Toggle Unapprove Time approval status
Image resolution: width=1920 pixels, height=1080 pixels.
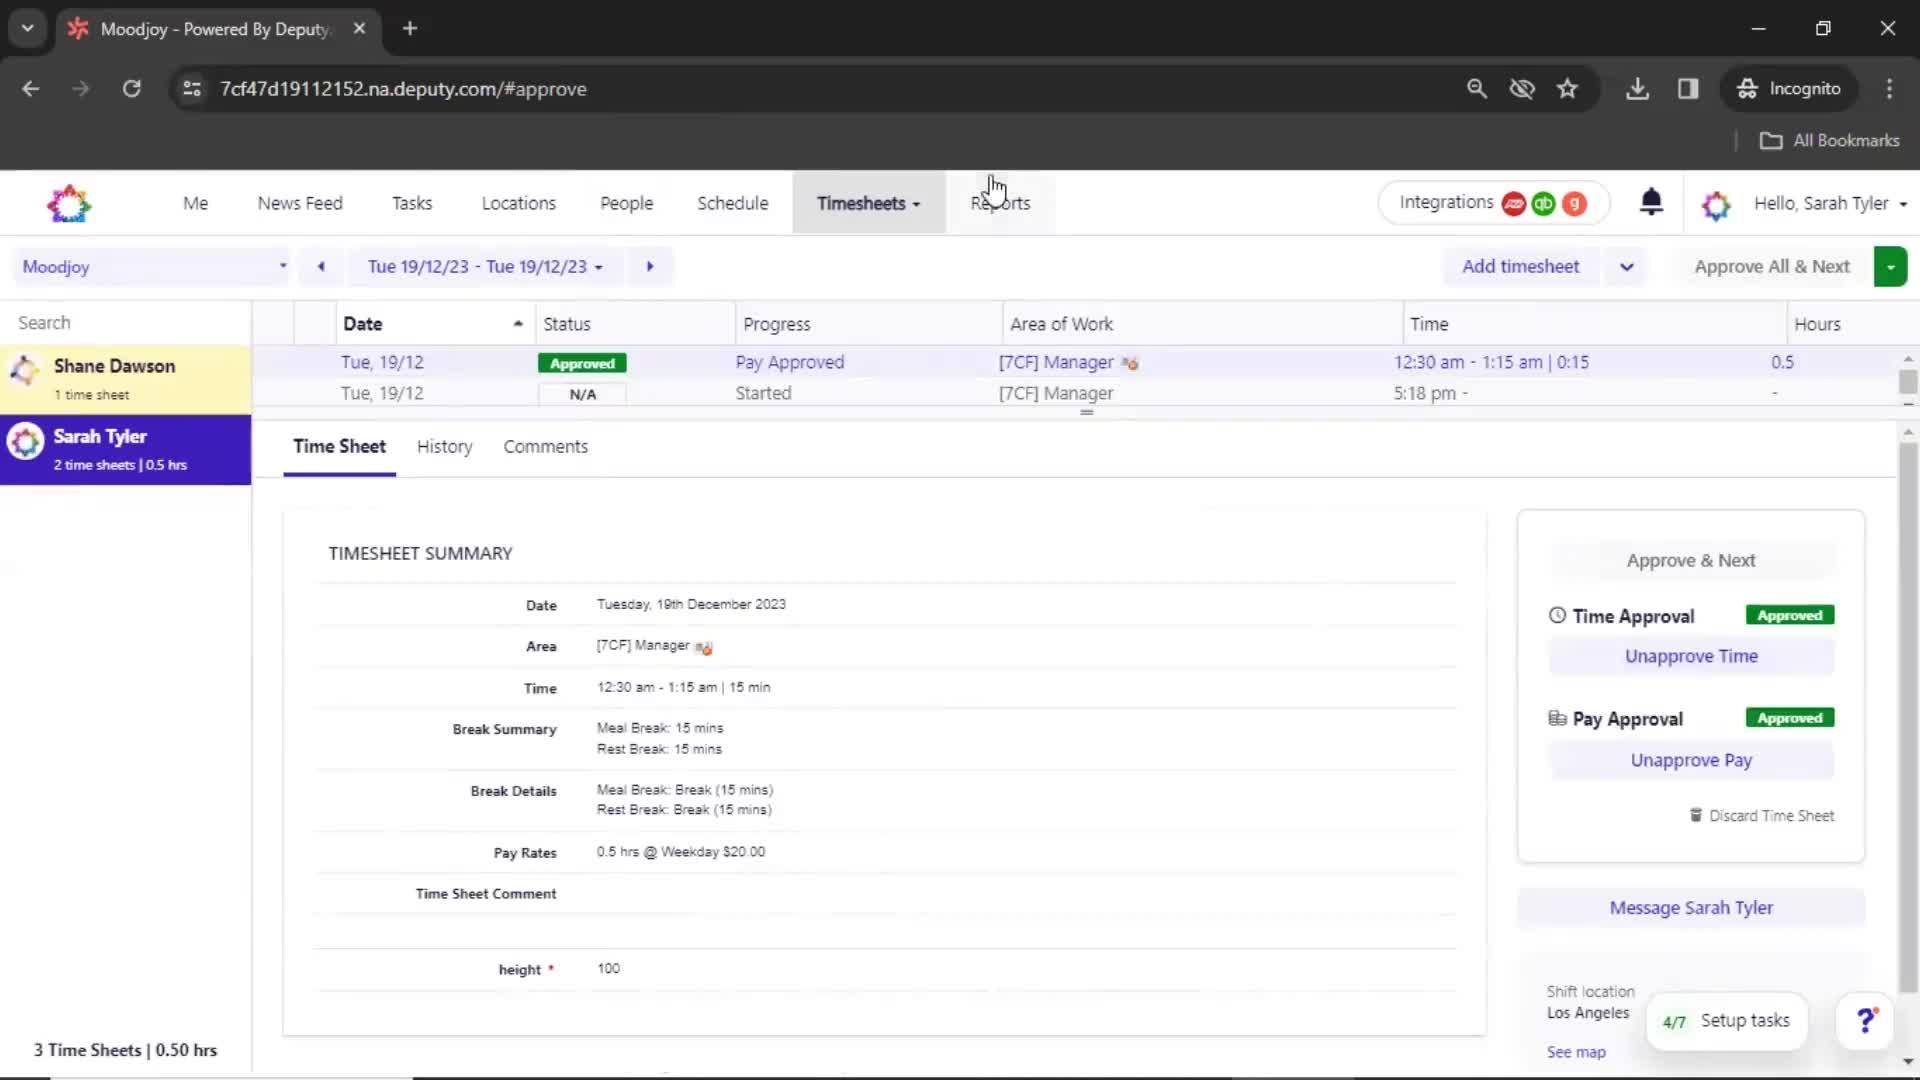tap(1692, 655)
